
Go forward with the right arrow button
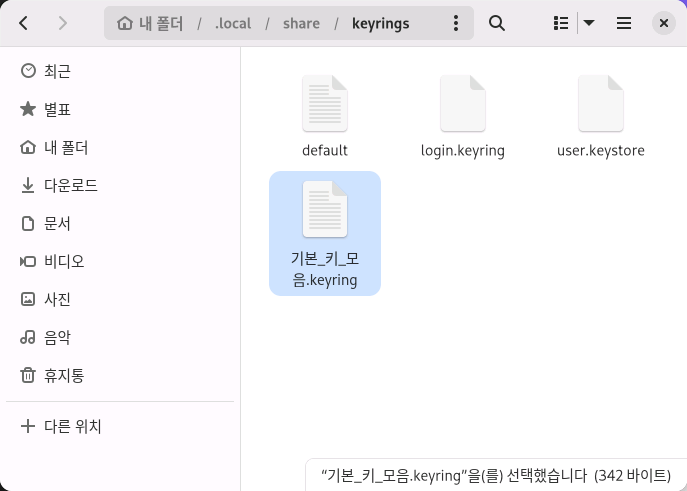pyautogui.click(x=63, y=23)
